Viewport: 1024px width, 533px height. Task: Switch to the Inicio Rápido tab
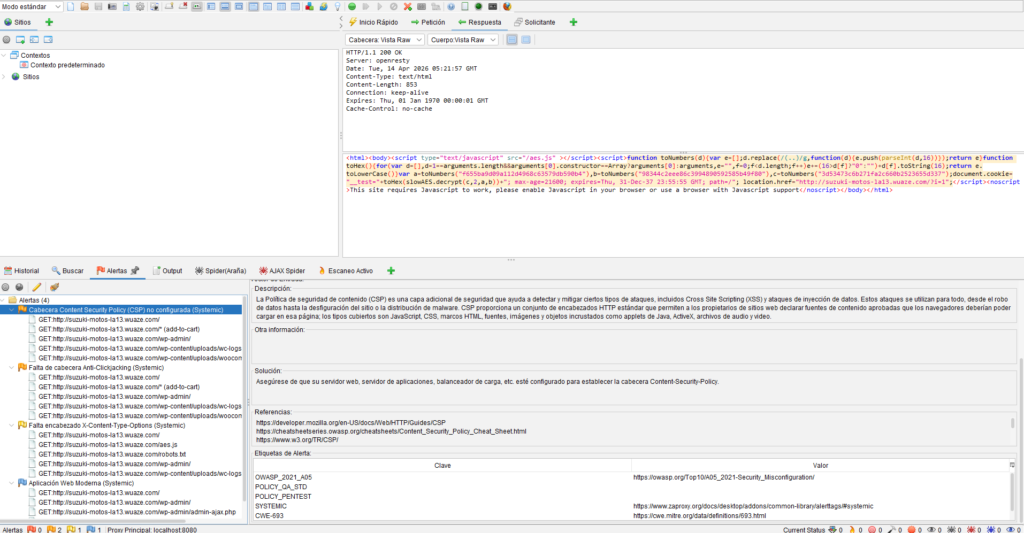tap(374, 22)
